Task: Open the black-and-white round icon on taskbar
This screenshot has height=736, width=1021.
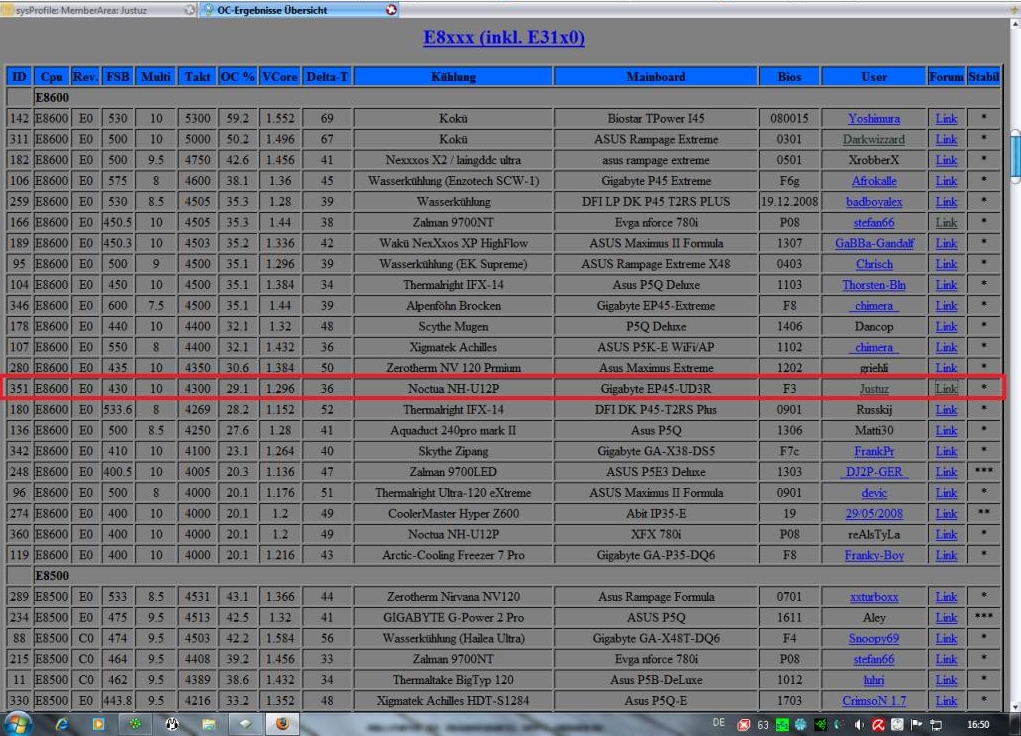Action: (172, 724)
